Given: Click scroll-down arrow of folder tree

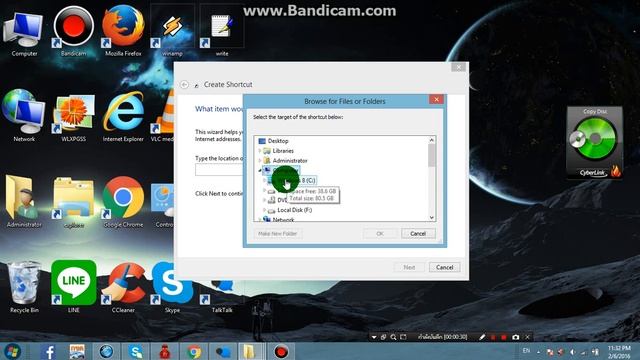Looking at the screenshot, I should [431, 218].
